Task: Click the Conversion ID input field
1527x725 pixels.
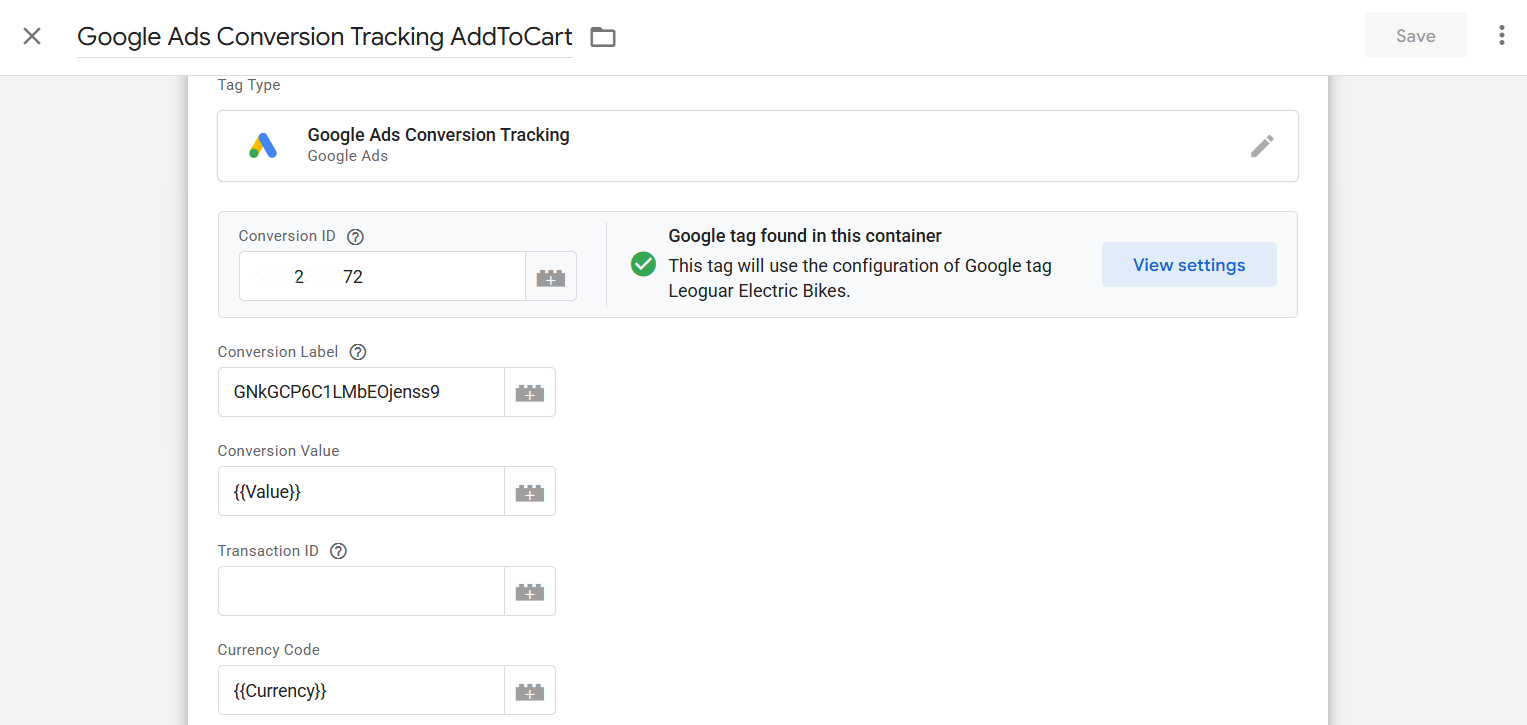Action: [382, 277]
